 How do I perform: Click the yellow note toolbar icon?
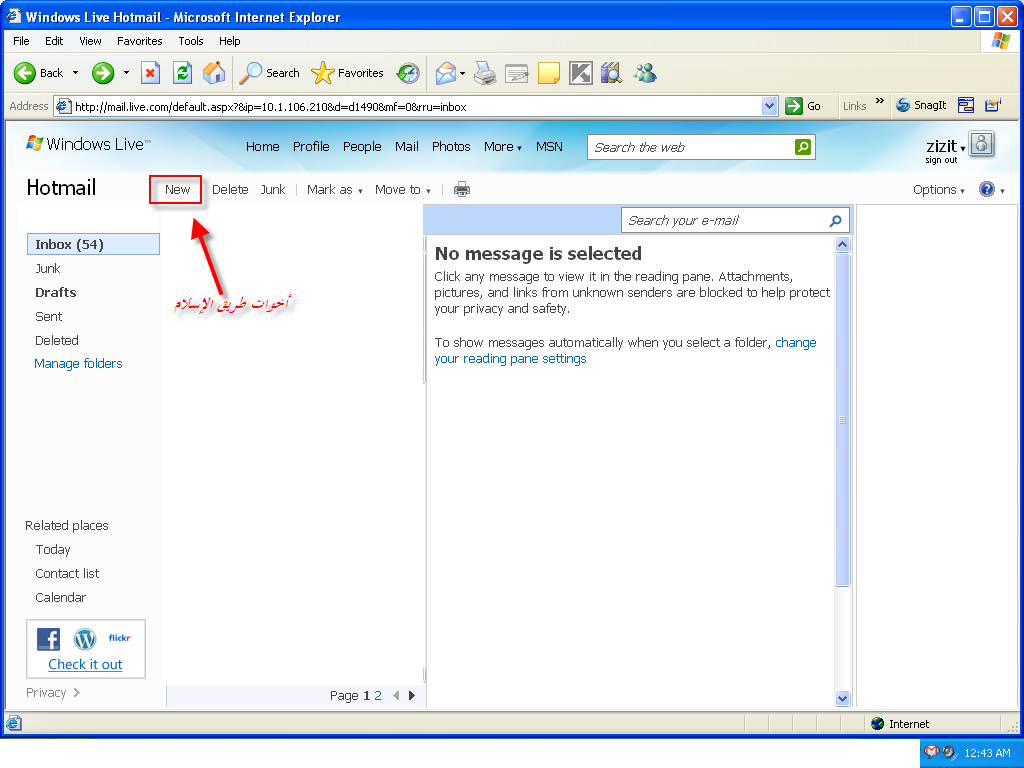pyautogui.click(x=549, y=72)
